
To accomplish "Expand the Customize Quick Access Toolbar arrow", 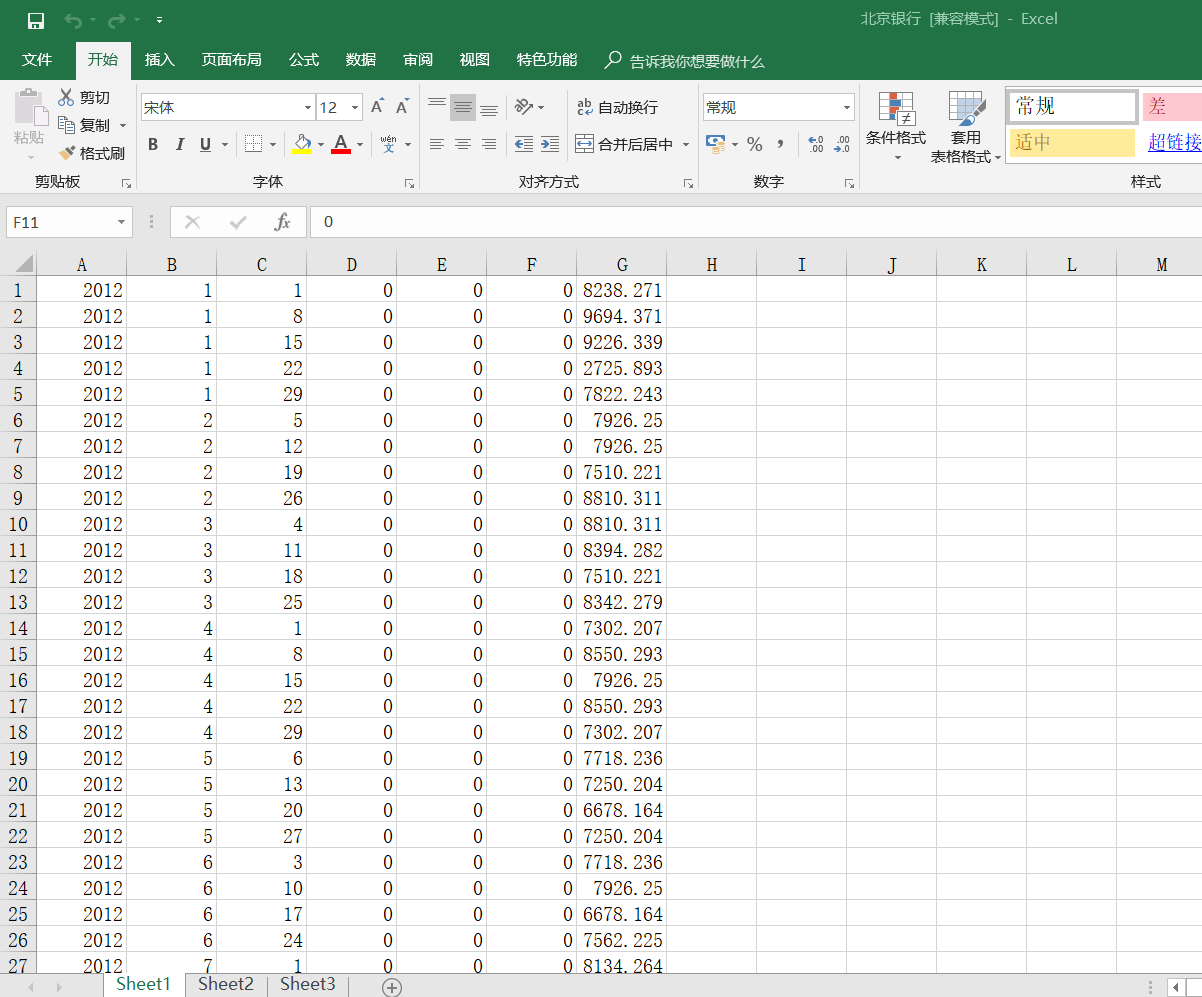I will 159,20.
